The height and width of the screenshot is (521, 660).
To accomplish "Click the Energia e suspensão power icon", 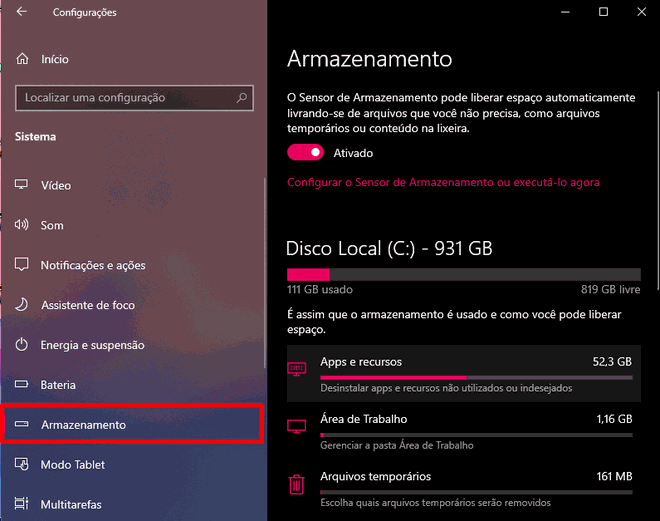I will [21, 345].
